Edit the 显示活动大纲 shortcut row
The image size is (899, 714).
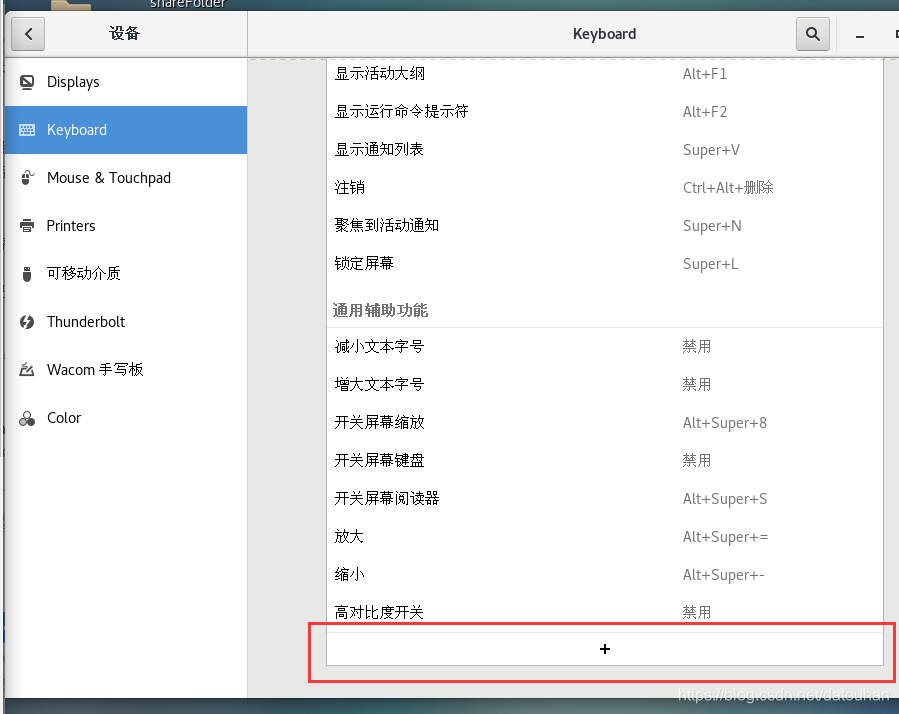coord(605,73)
